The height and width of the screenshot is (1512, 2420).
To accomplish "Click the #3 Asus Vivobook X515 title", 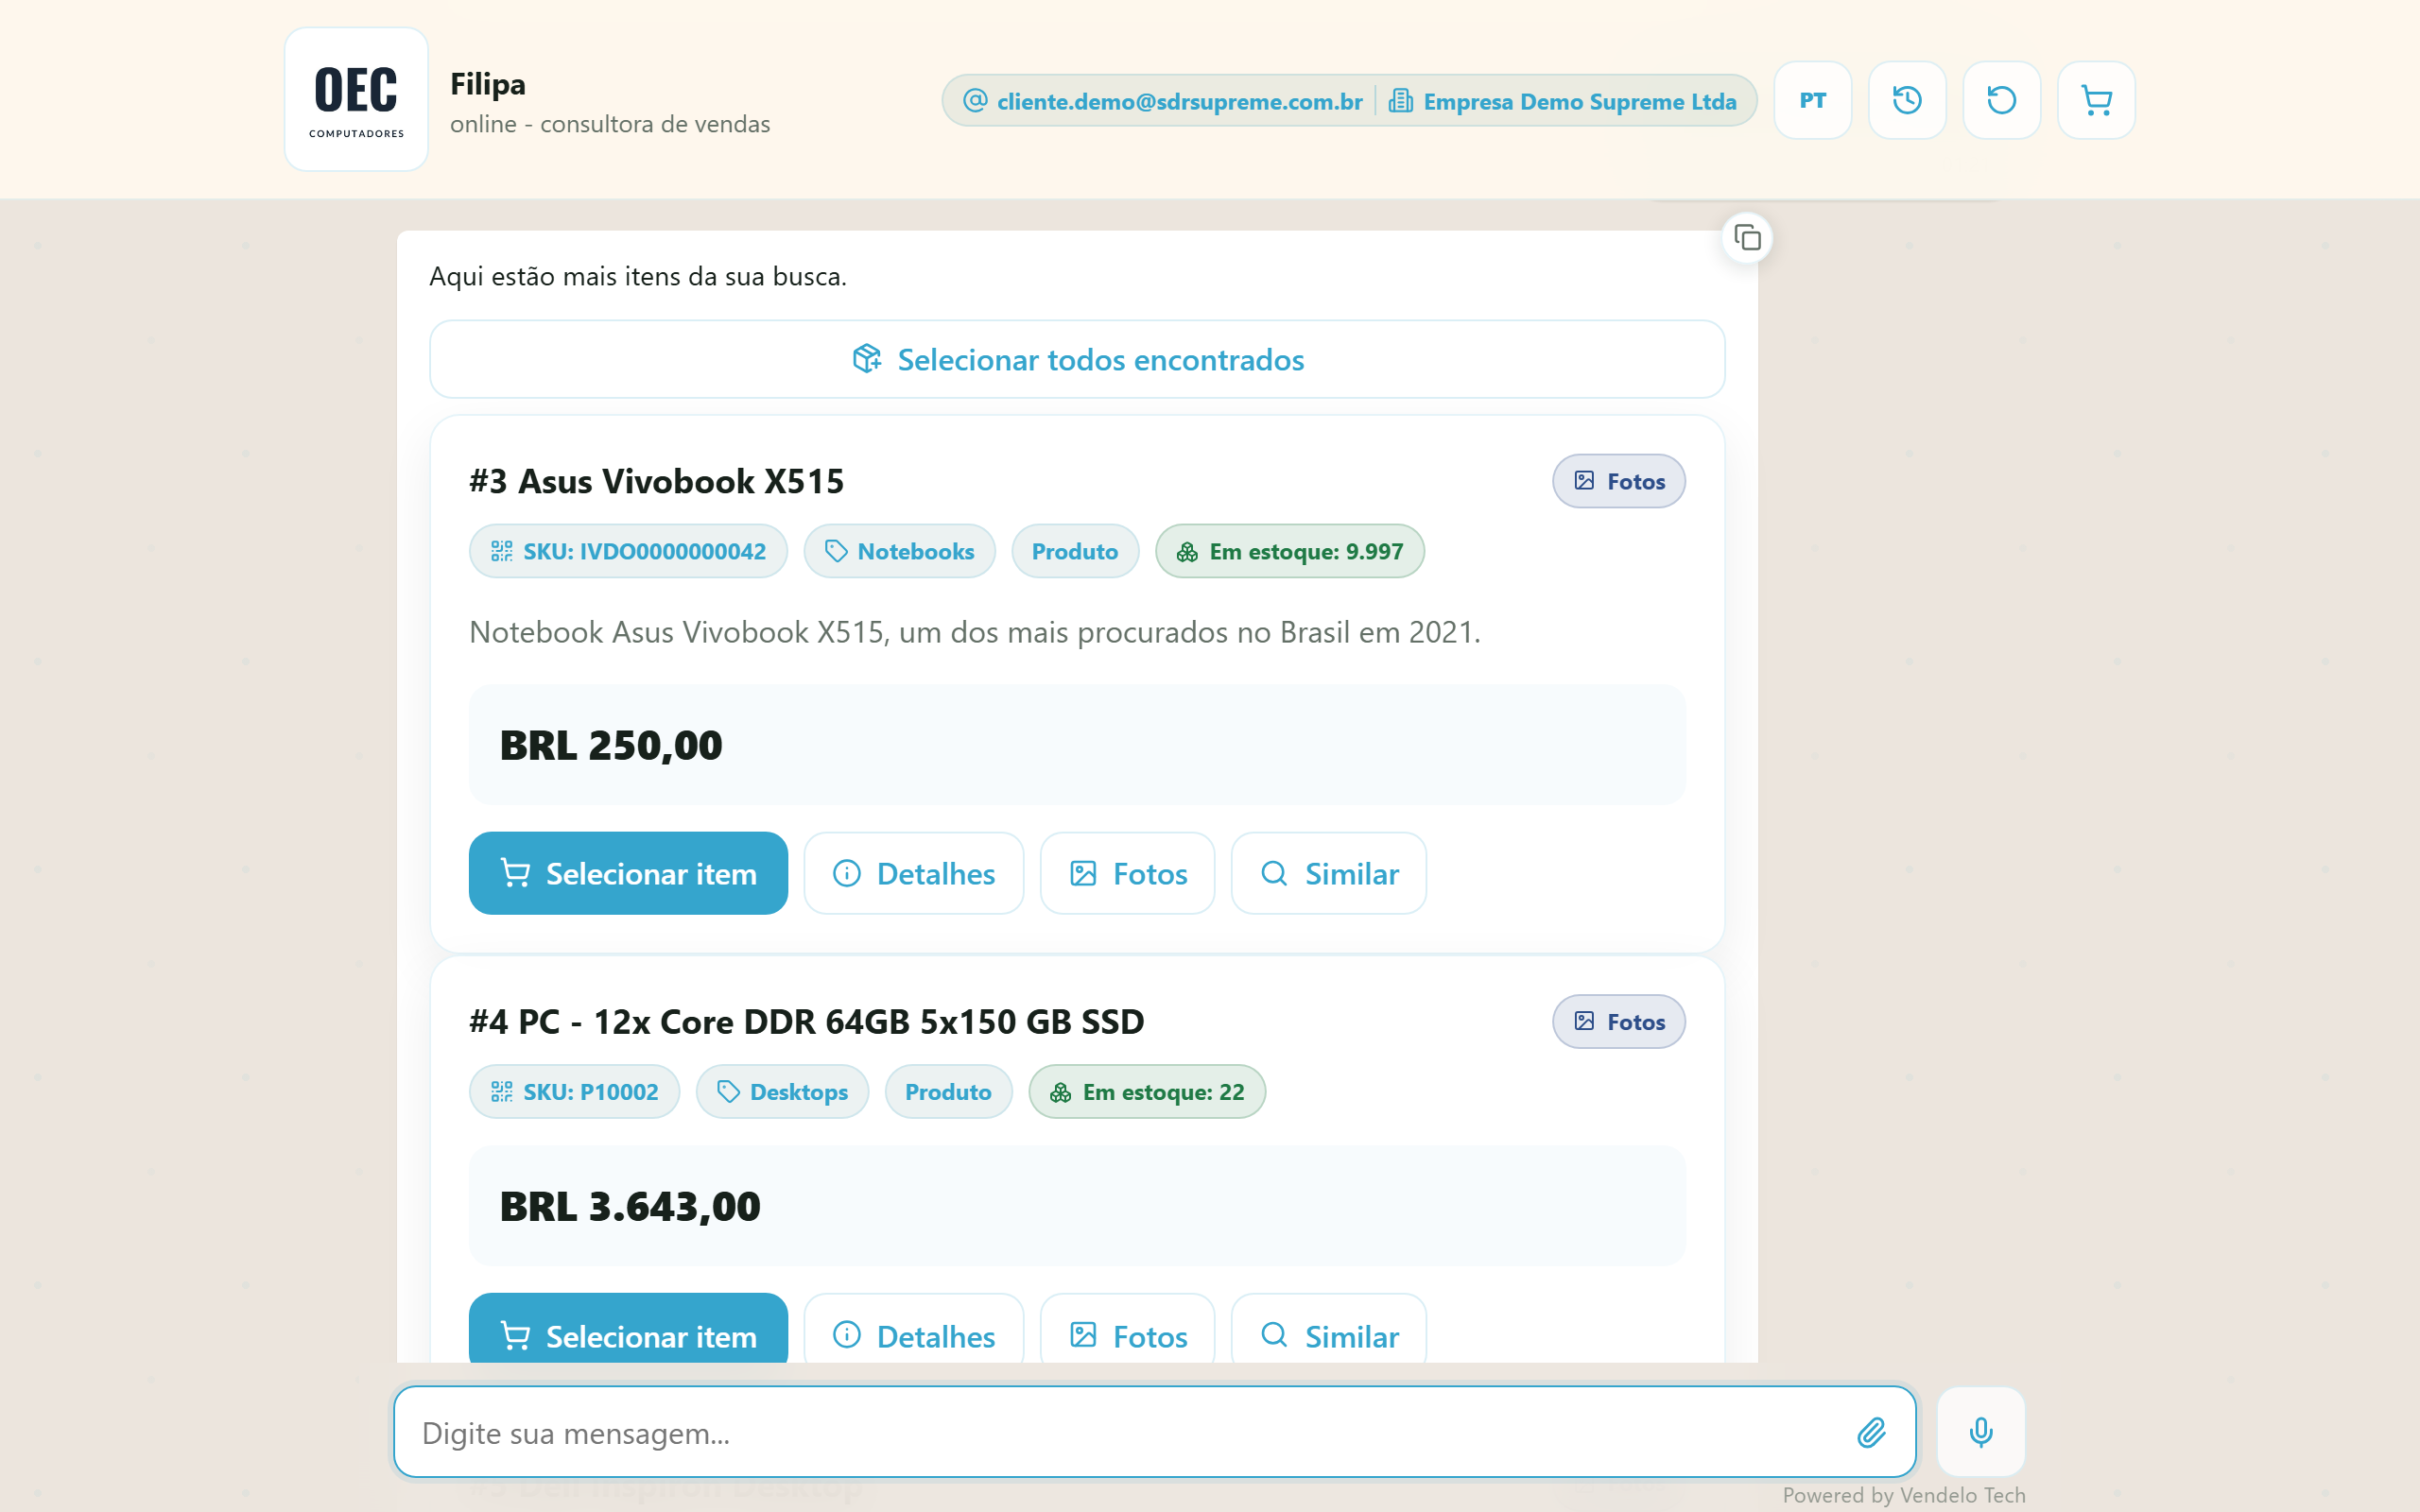I will (x=656, y=481).
